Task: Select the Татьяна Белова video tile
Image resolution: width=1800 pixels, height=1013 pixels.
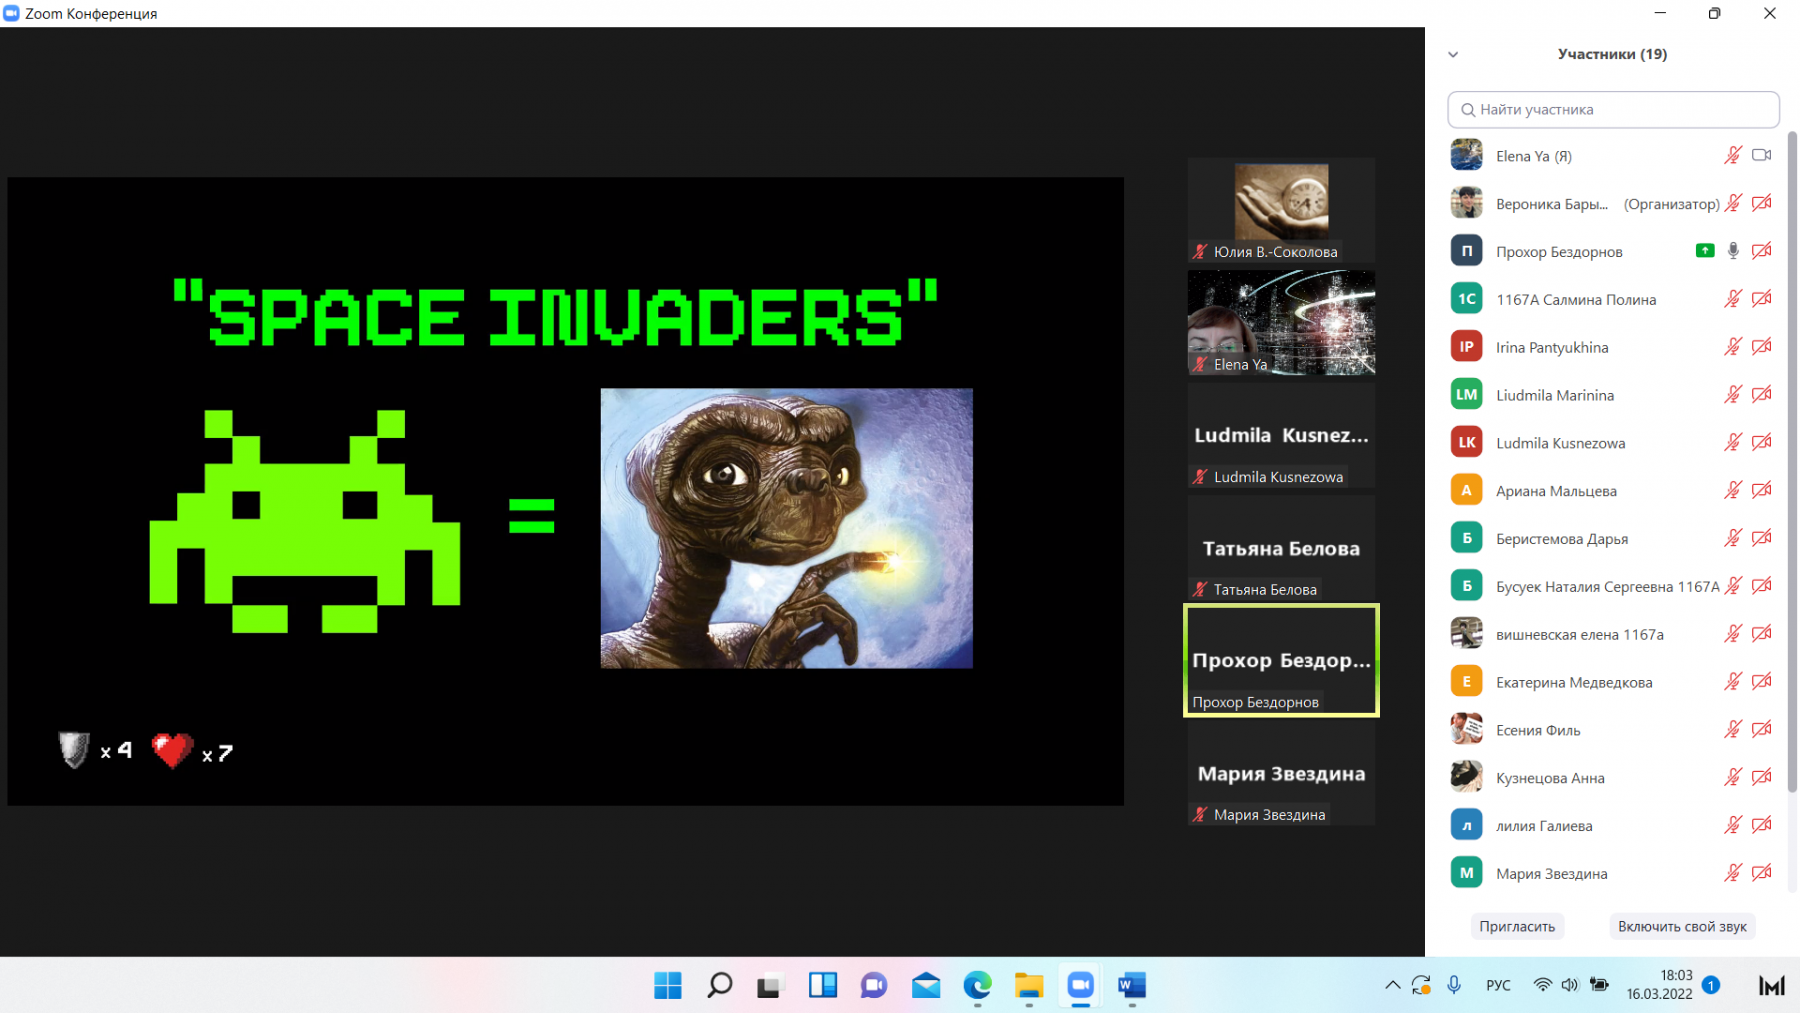Action: (x=1281, y=548)
